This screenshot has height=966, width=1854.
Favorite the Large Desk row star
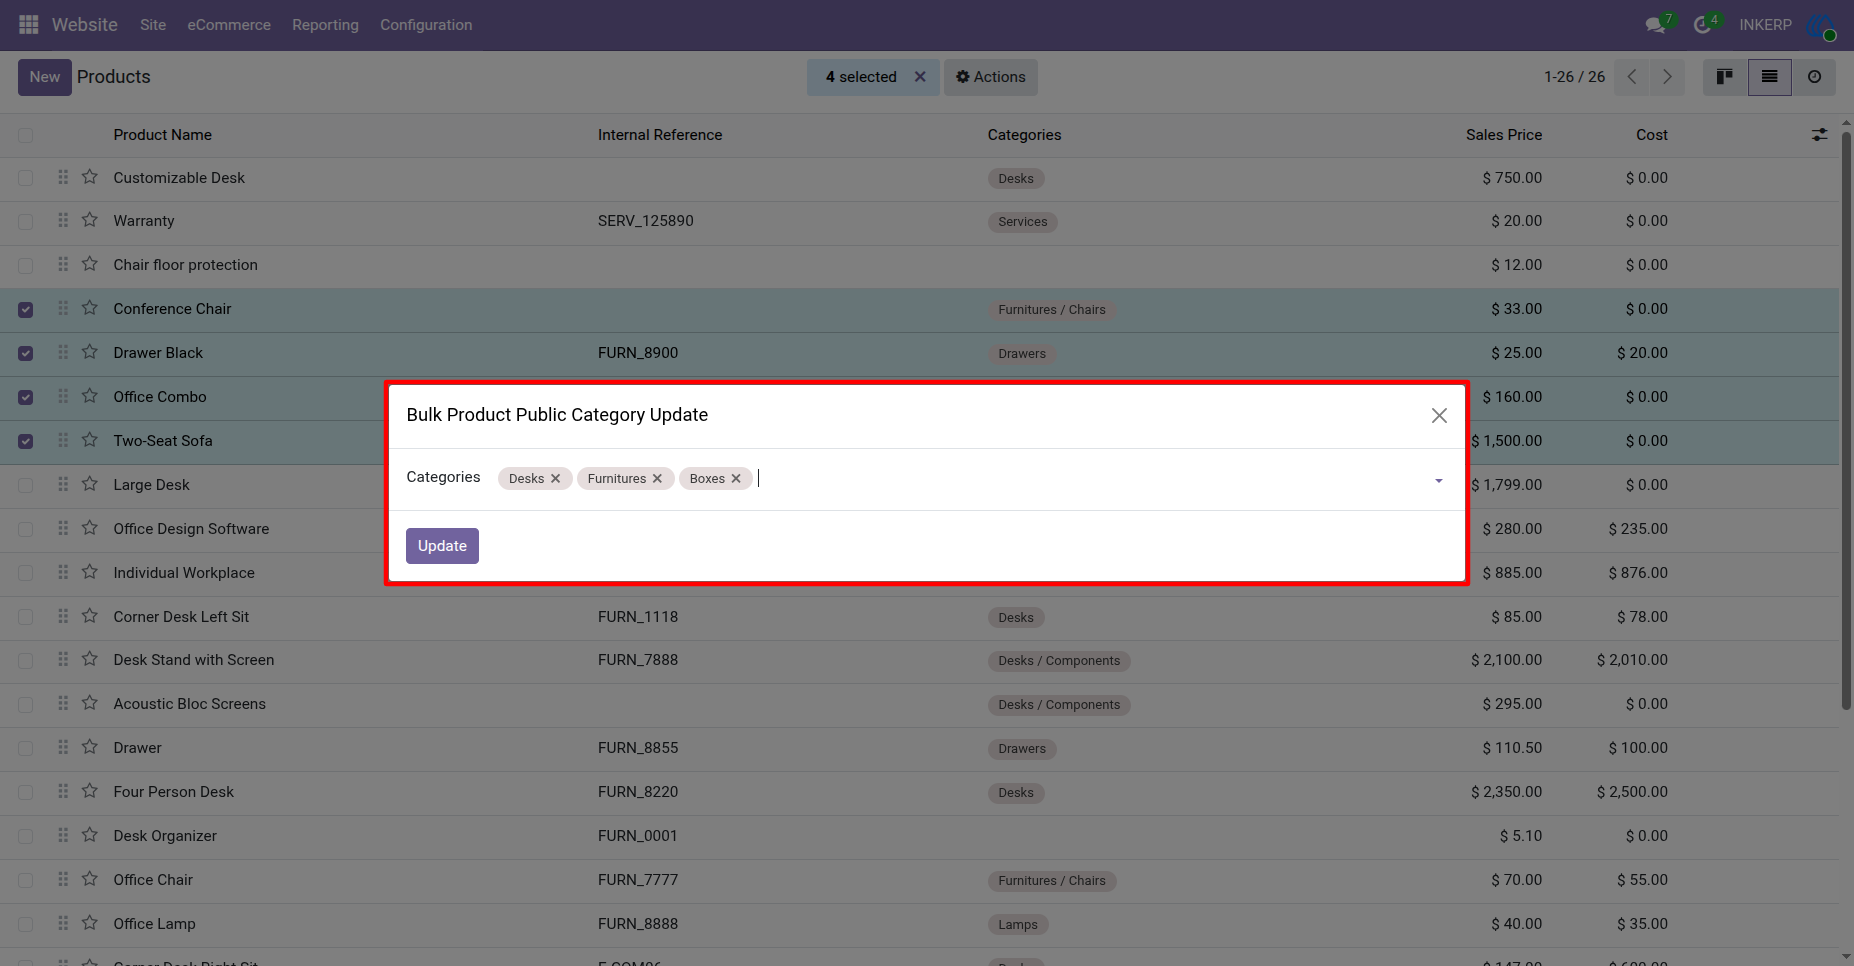90,484
